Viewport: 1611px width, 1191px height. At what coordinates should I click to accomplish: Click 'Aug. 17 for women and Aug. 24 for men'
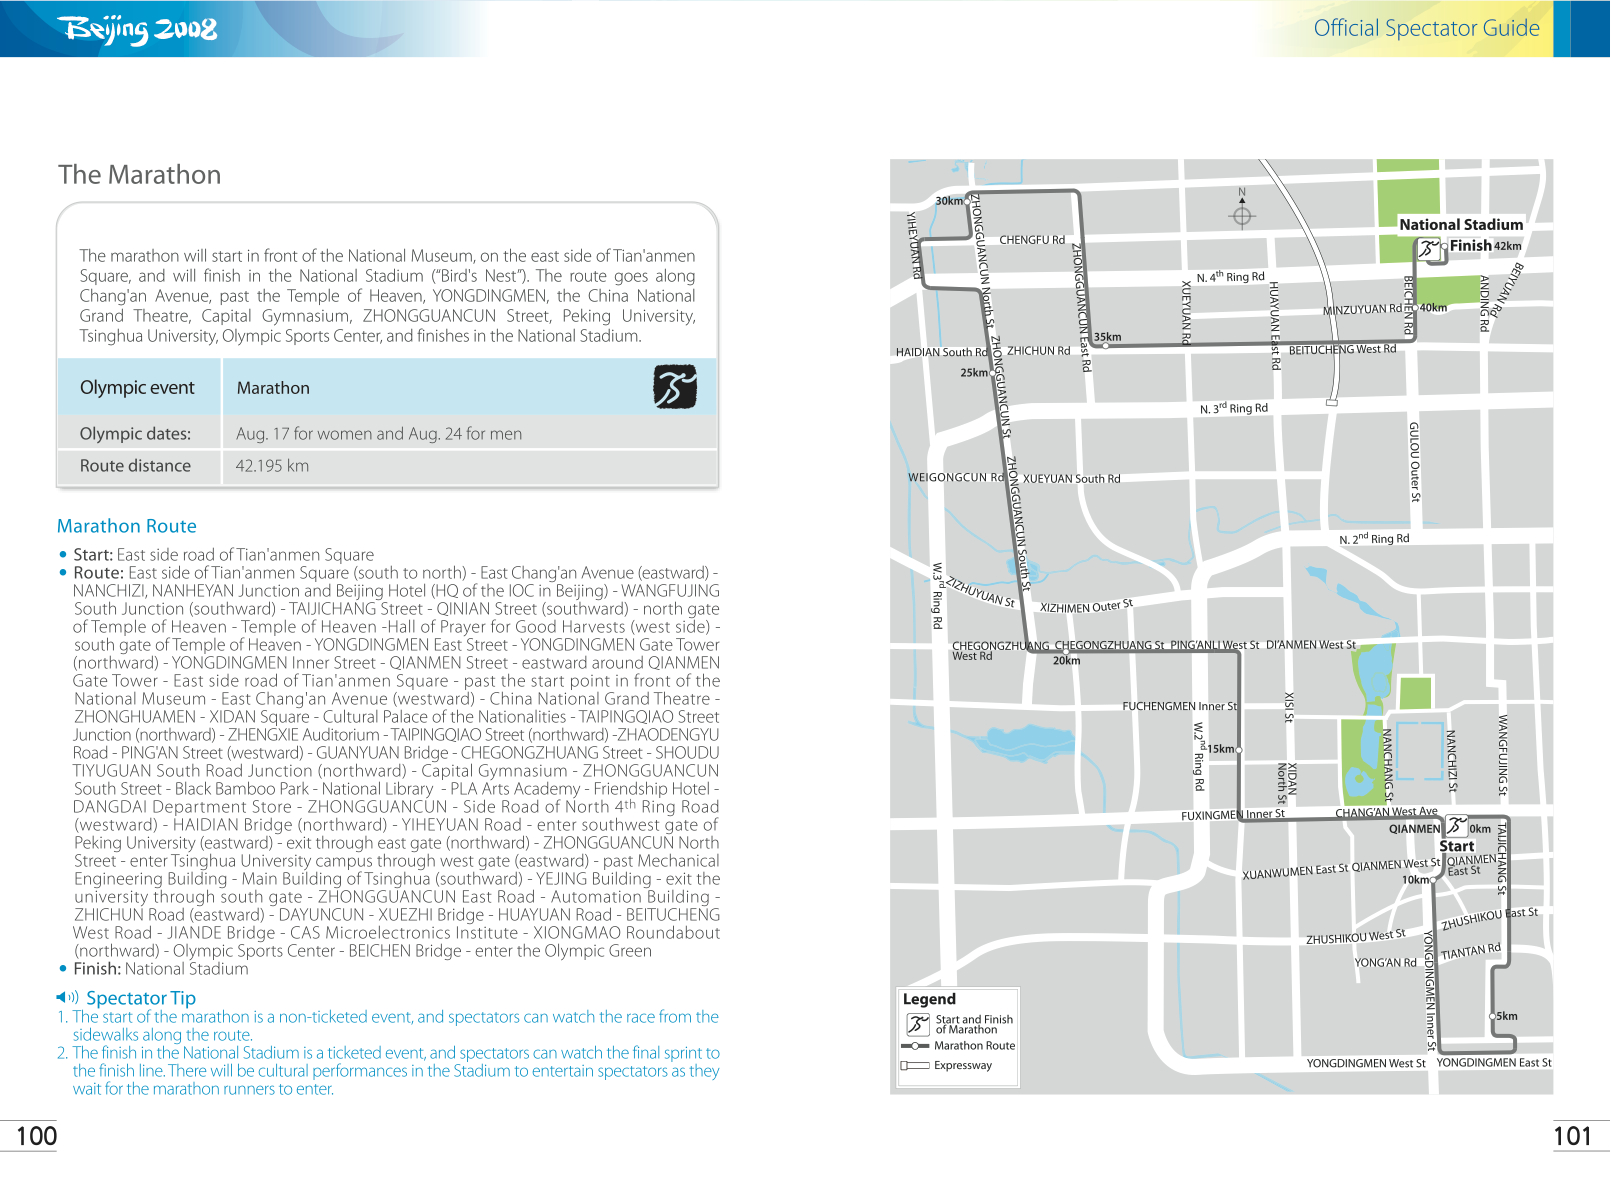(379, 434)
